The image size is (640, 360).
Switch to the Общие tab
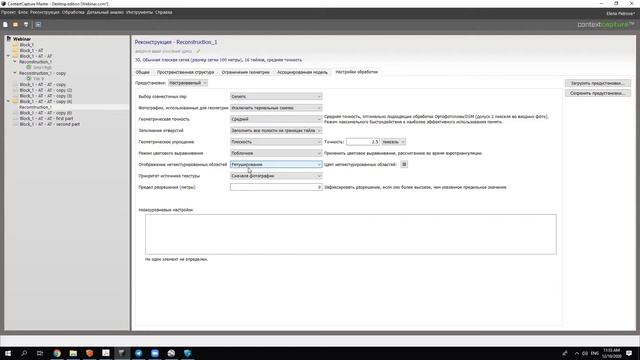[142, 72]
